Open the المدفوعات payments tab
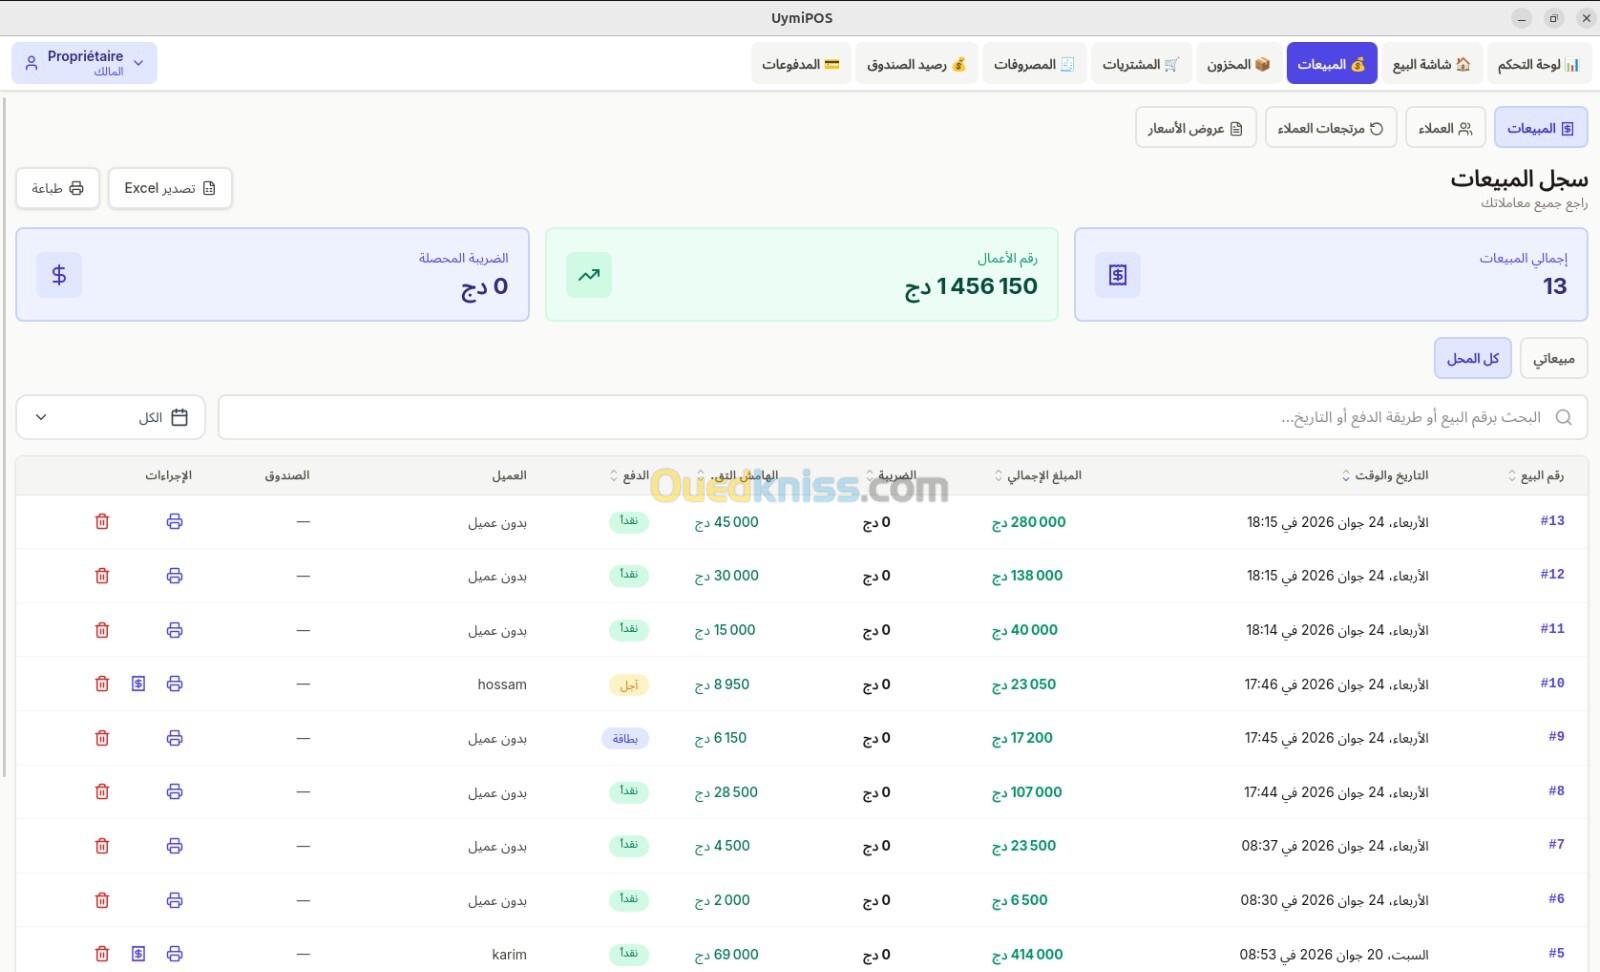 [x=801, y=64]
